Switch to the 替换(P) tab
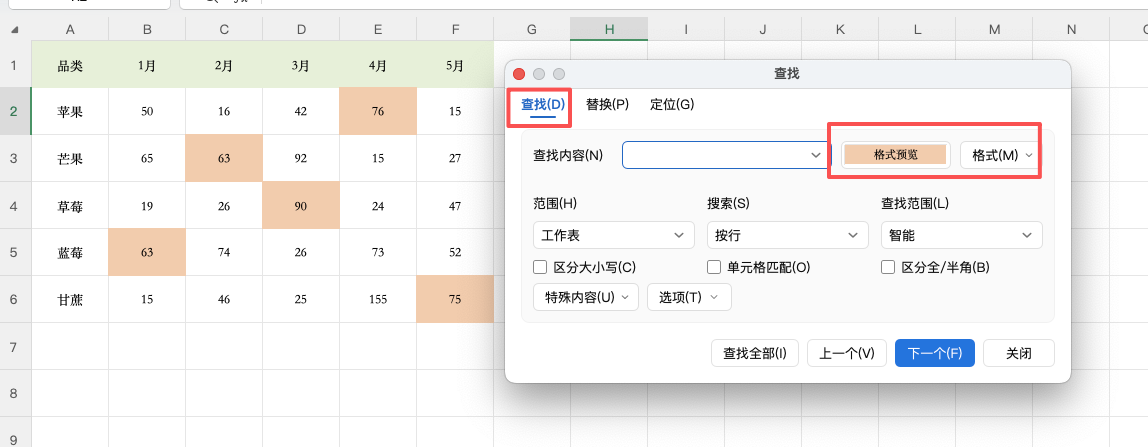 coord(607,104)
